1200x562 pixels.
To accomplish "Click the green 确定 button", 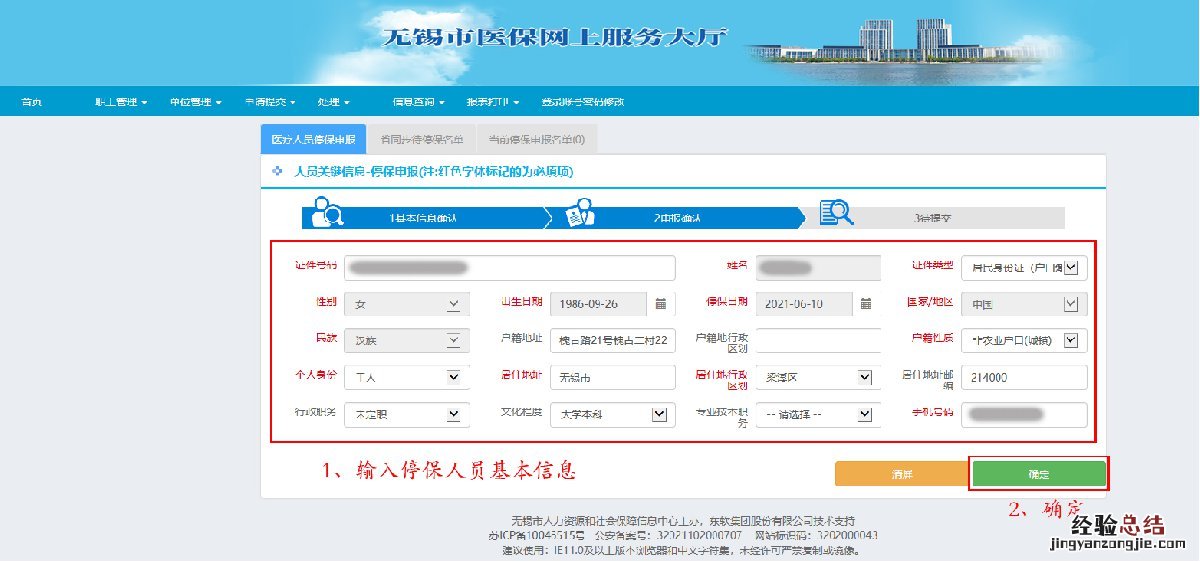I will 1039,474.
